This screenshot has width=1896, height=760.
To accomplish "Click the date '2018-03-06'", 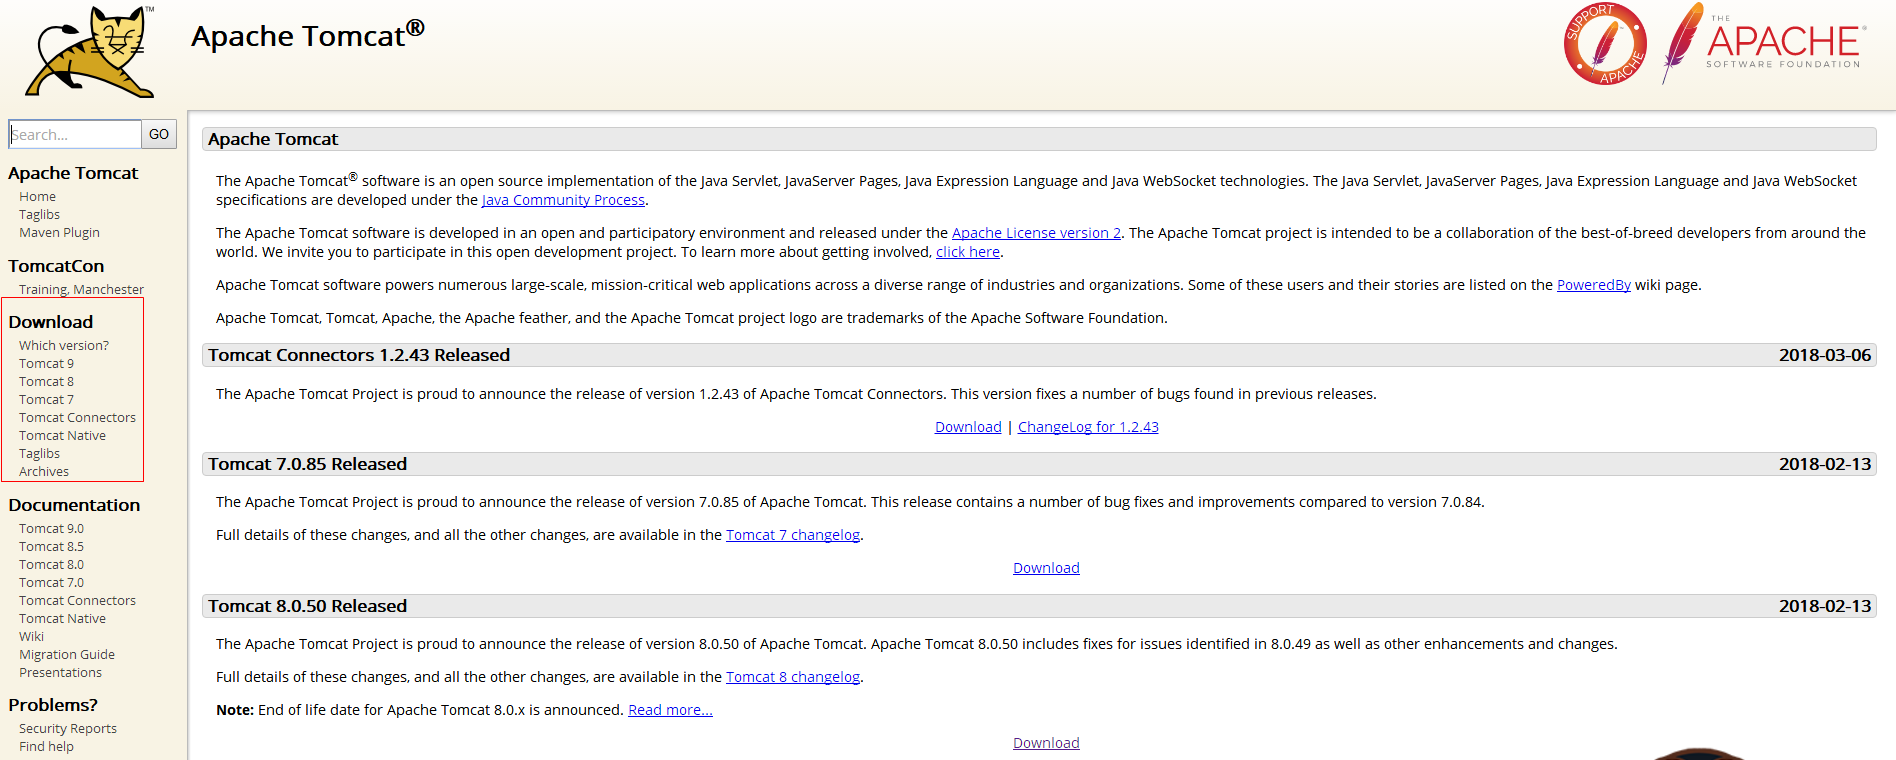I will 1825,355.
